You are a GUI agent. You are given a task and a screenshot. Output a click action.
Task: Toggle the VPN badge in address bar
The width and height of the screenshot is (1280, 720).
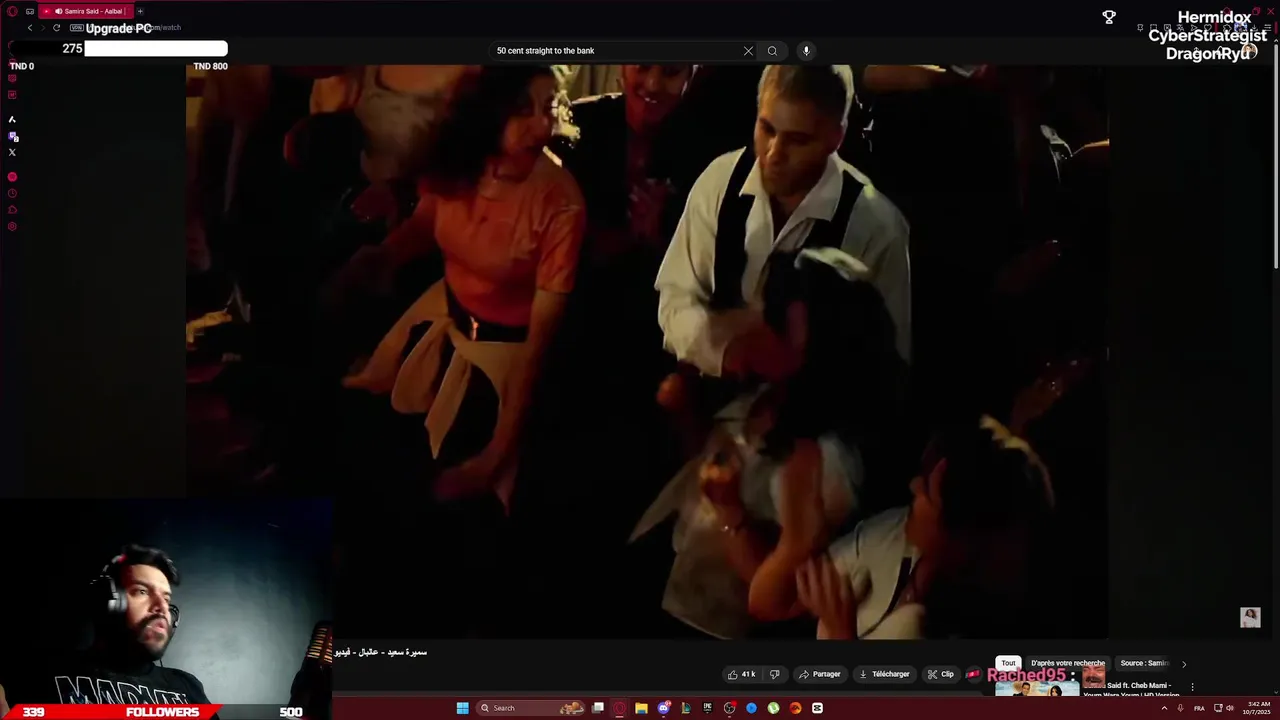pyautogui.click(x=76, y=28)
